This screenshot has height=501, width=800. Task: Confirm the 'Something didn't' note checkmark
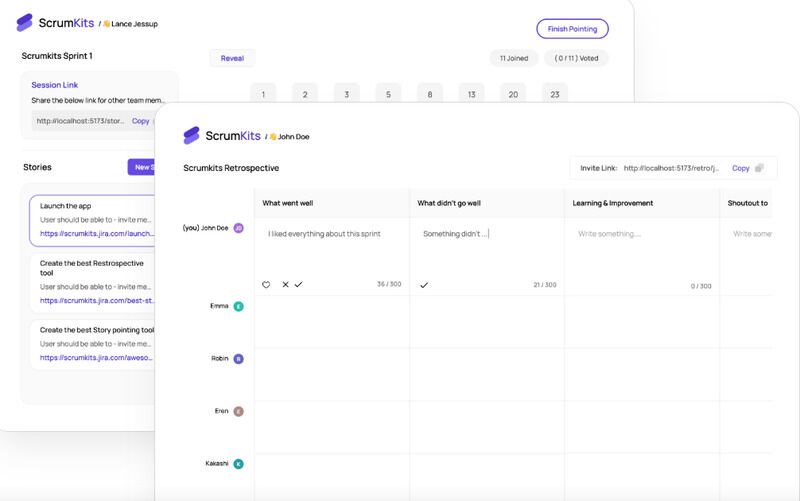pos(424,285)
